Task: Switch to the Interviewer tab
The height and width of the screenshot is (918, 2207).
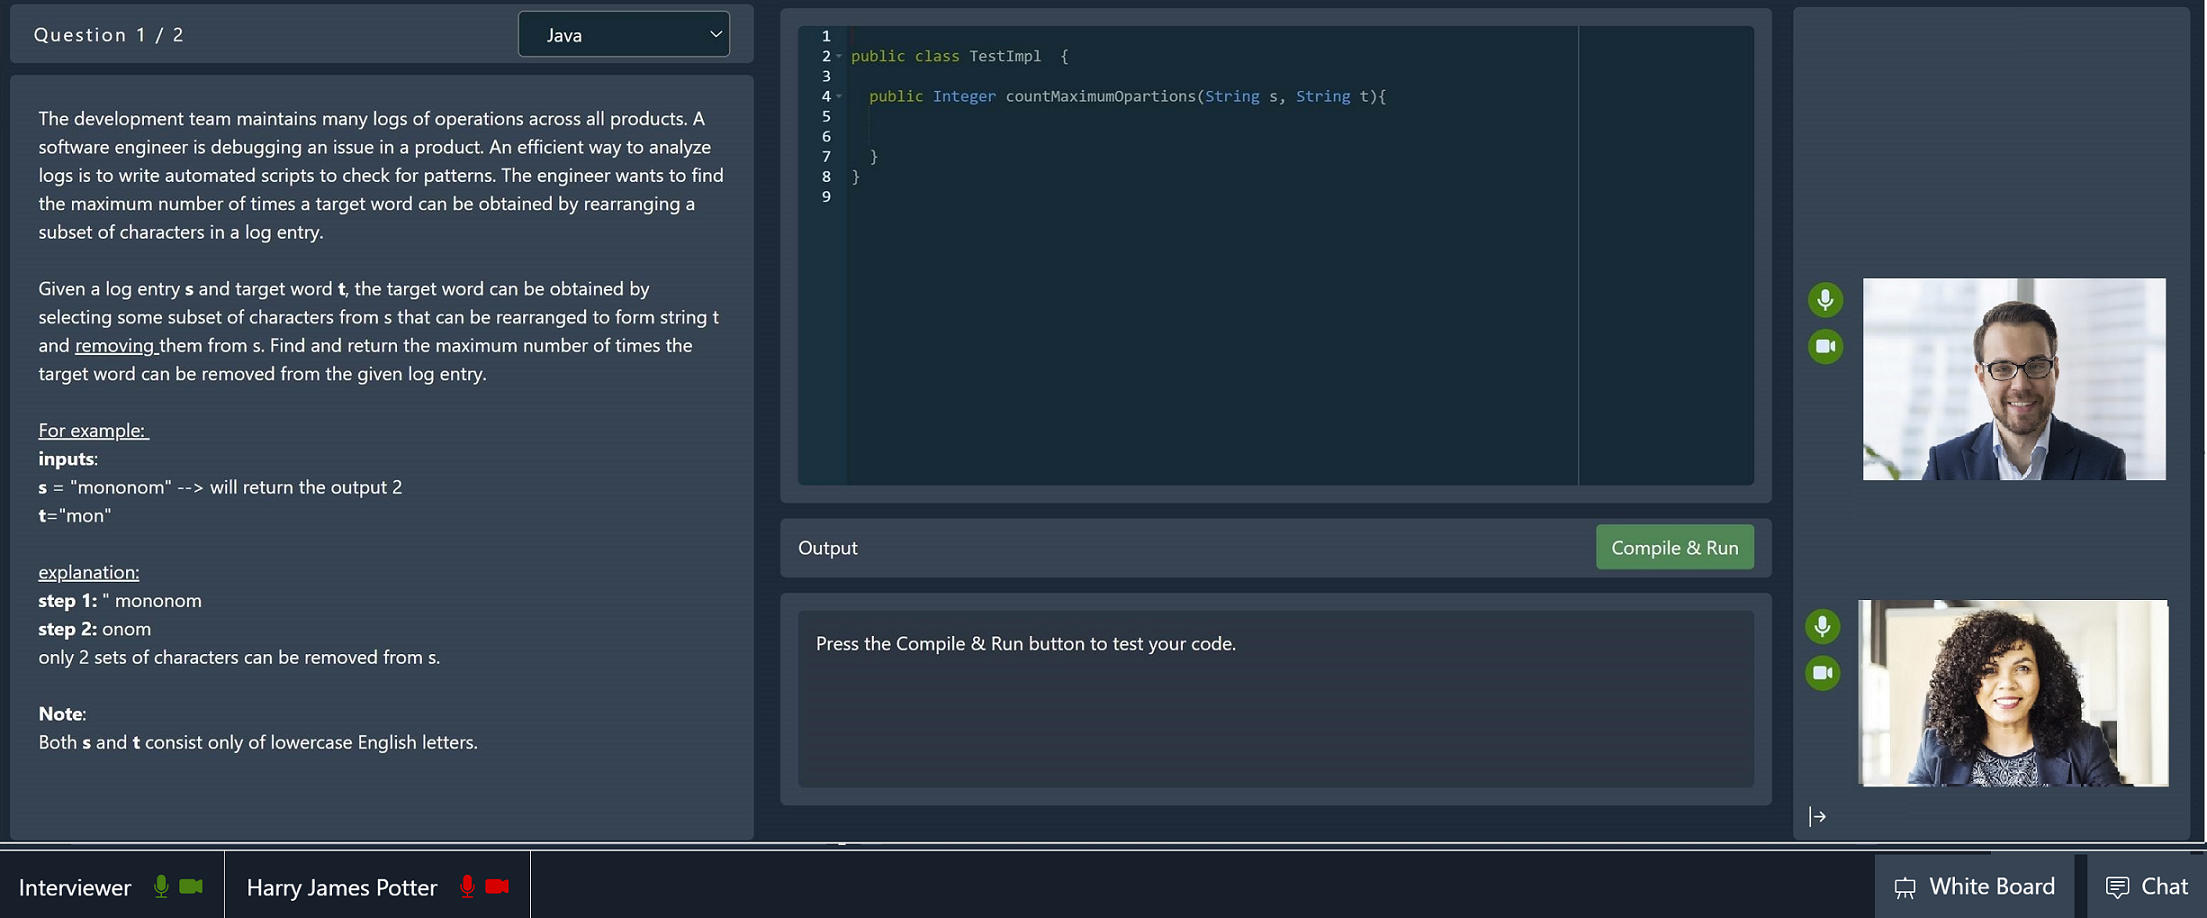Action: click(75, 887)
